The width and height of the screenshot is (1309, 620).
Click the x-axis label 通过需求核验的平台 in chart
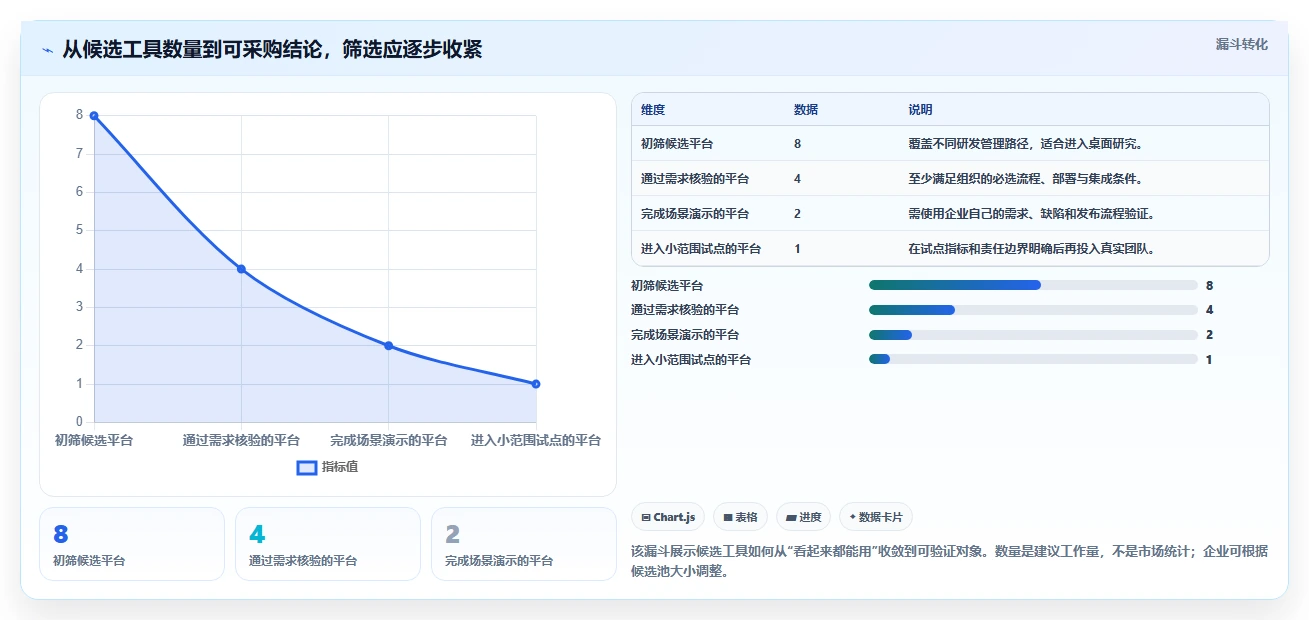pos(241,440)
